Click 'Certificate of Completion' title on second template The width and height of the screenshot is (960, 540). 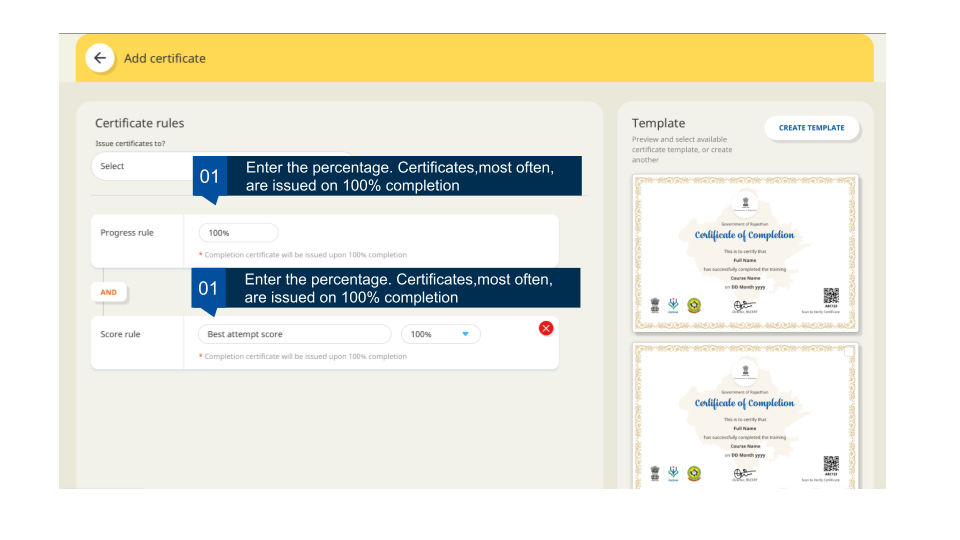click(745, 403)
